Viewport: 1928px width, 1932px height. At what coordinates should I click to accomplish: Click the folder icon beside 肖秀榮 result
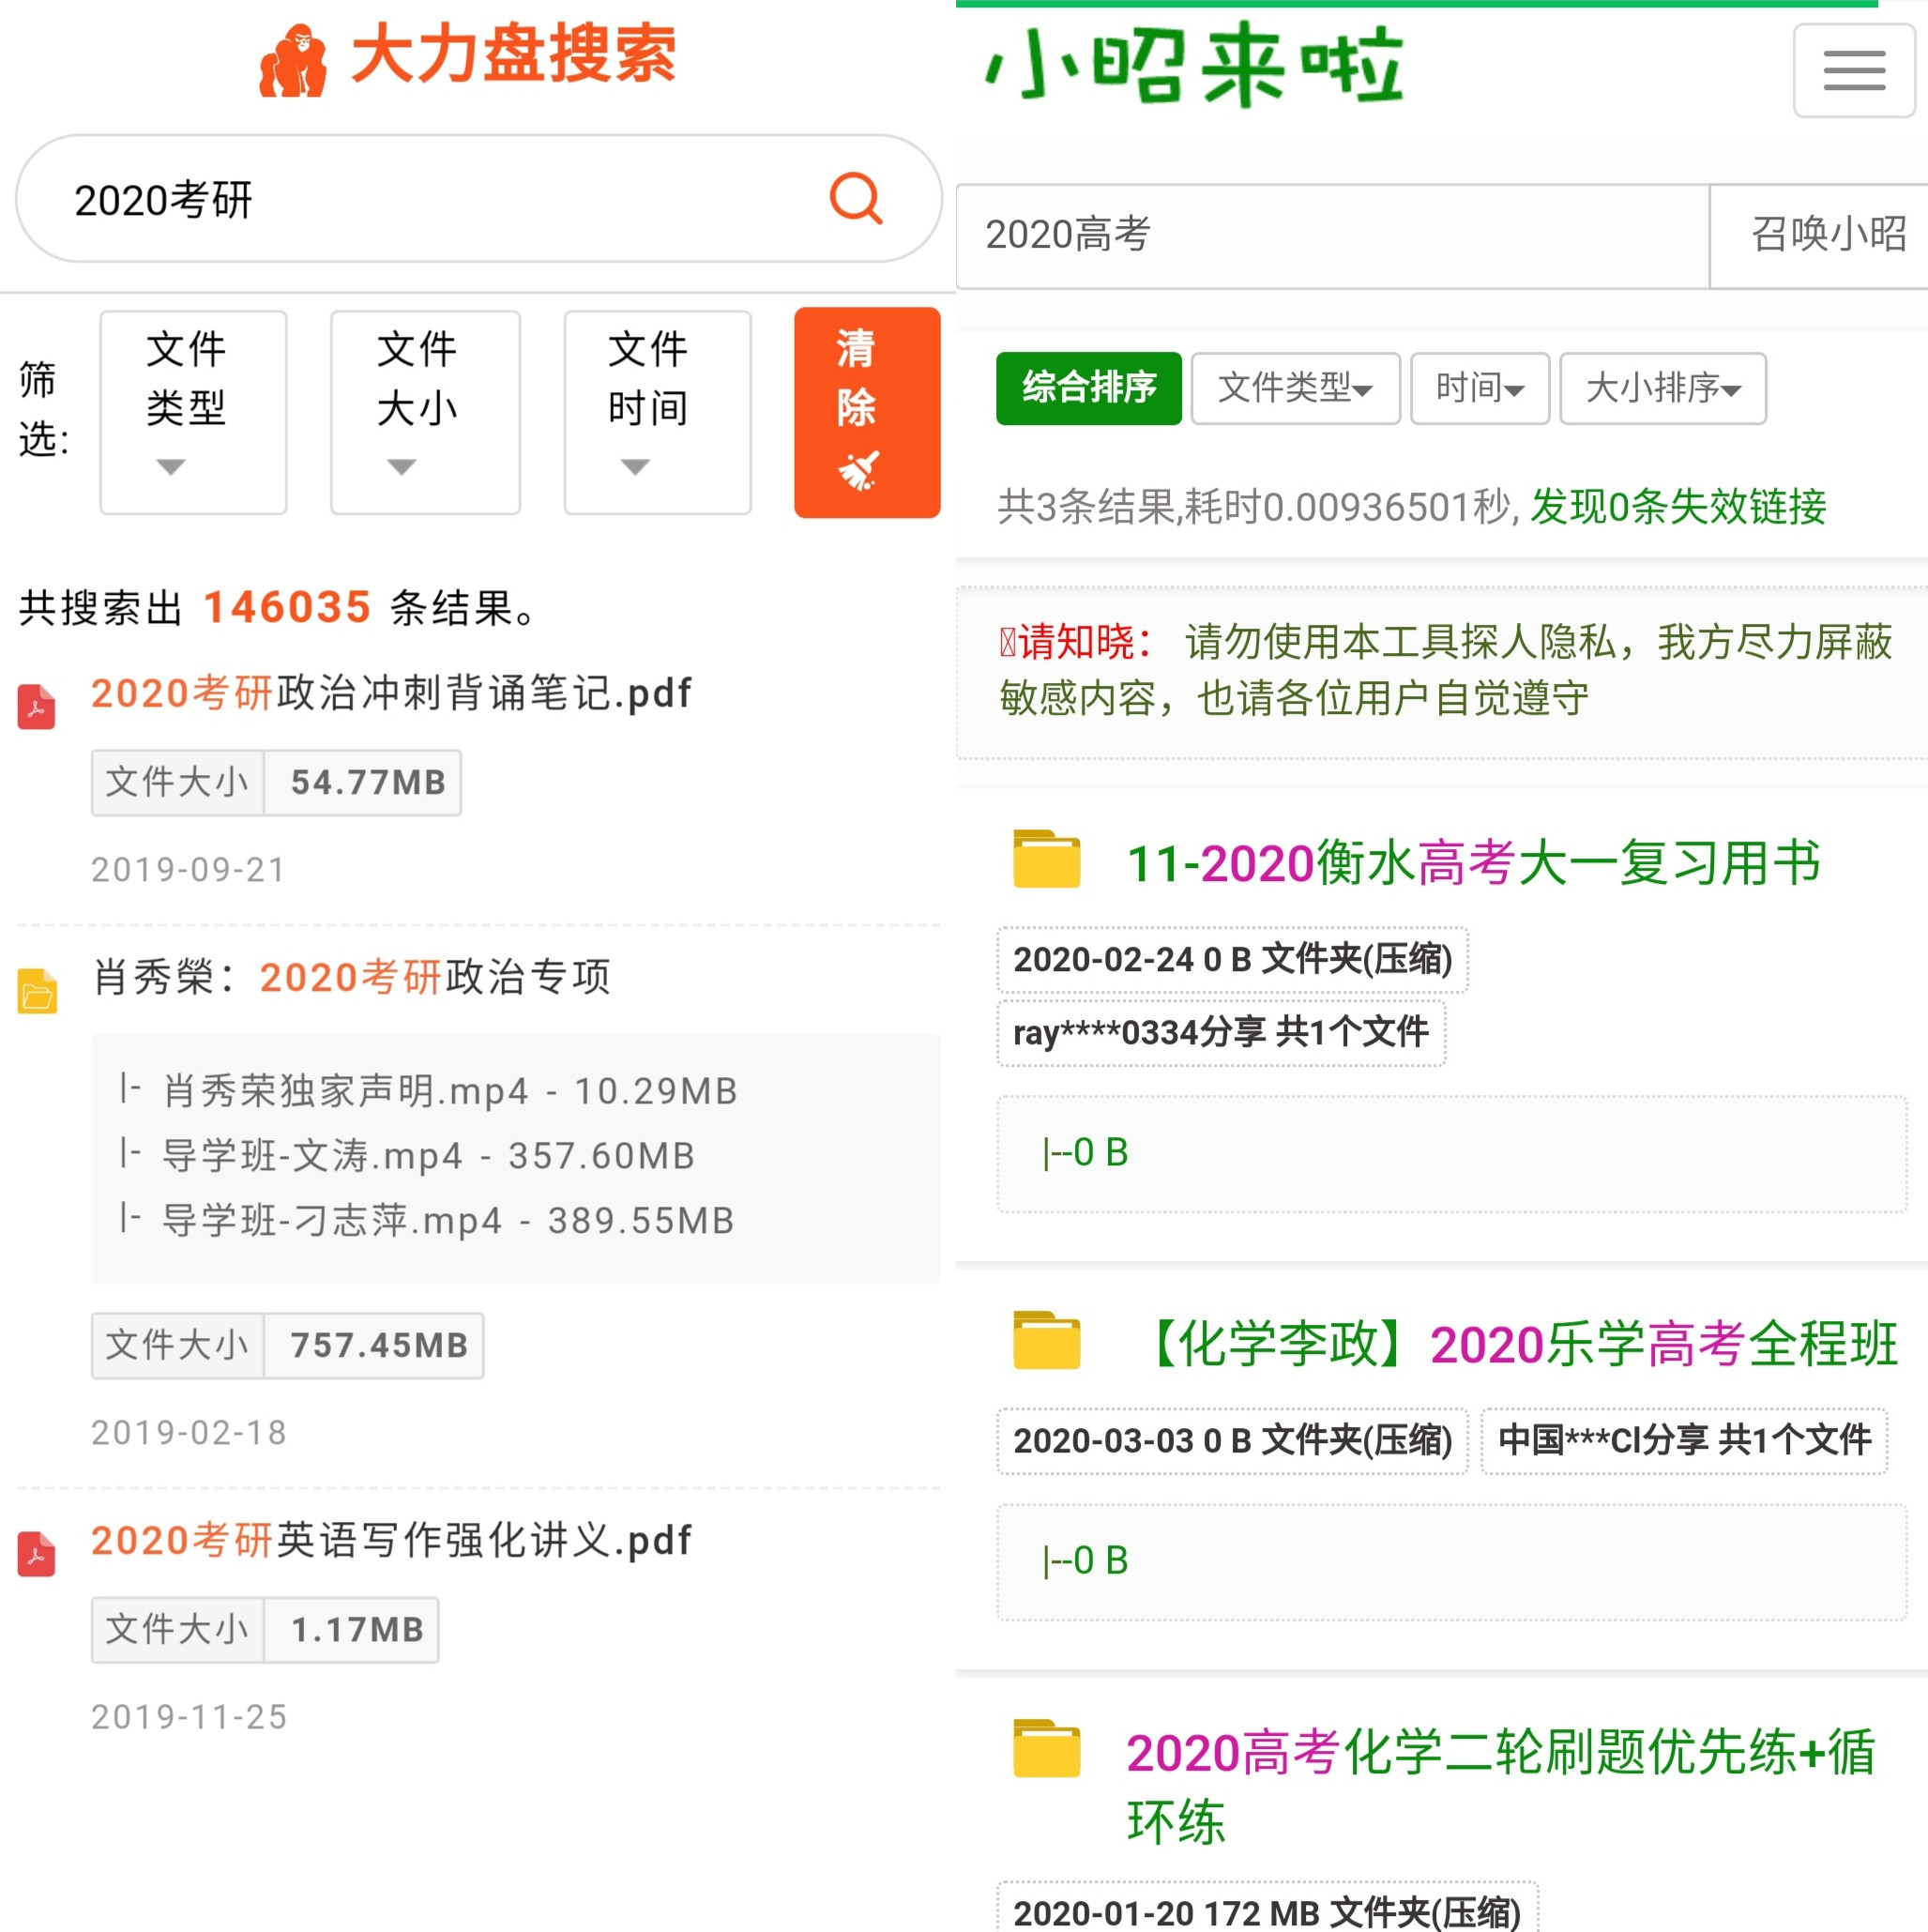(x=37, y=991)
